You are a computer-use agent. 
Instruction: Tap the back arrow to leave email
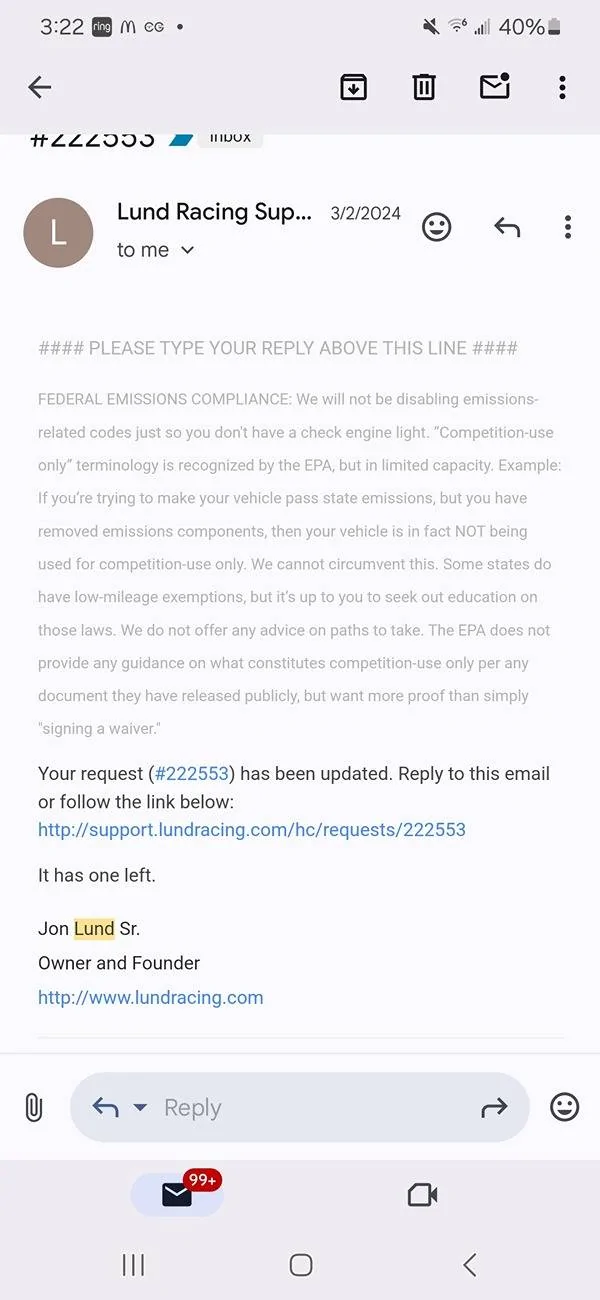40,88
